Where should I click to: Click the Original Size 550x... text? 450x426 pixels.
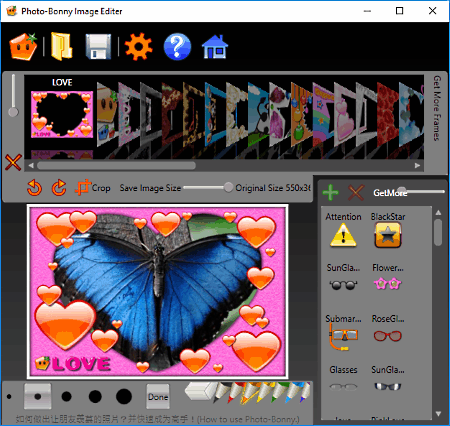click(x=273, y=188)
